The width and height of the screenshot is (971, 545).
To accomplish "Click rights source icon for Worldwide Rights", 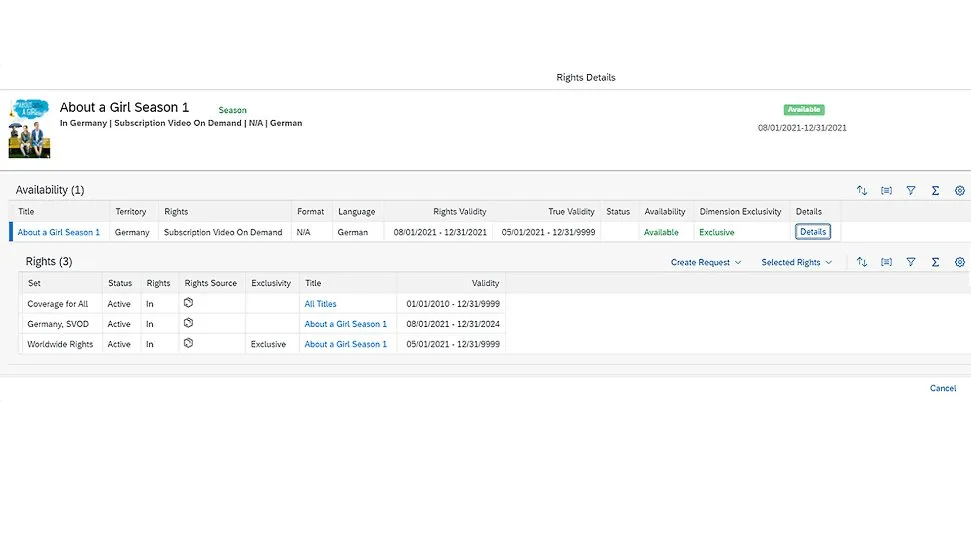I will pyautogui.click(x=188, y=343).
